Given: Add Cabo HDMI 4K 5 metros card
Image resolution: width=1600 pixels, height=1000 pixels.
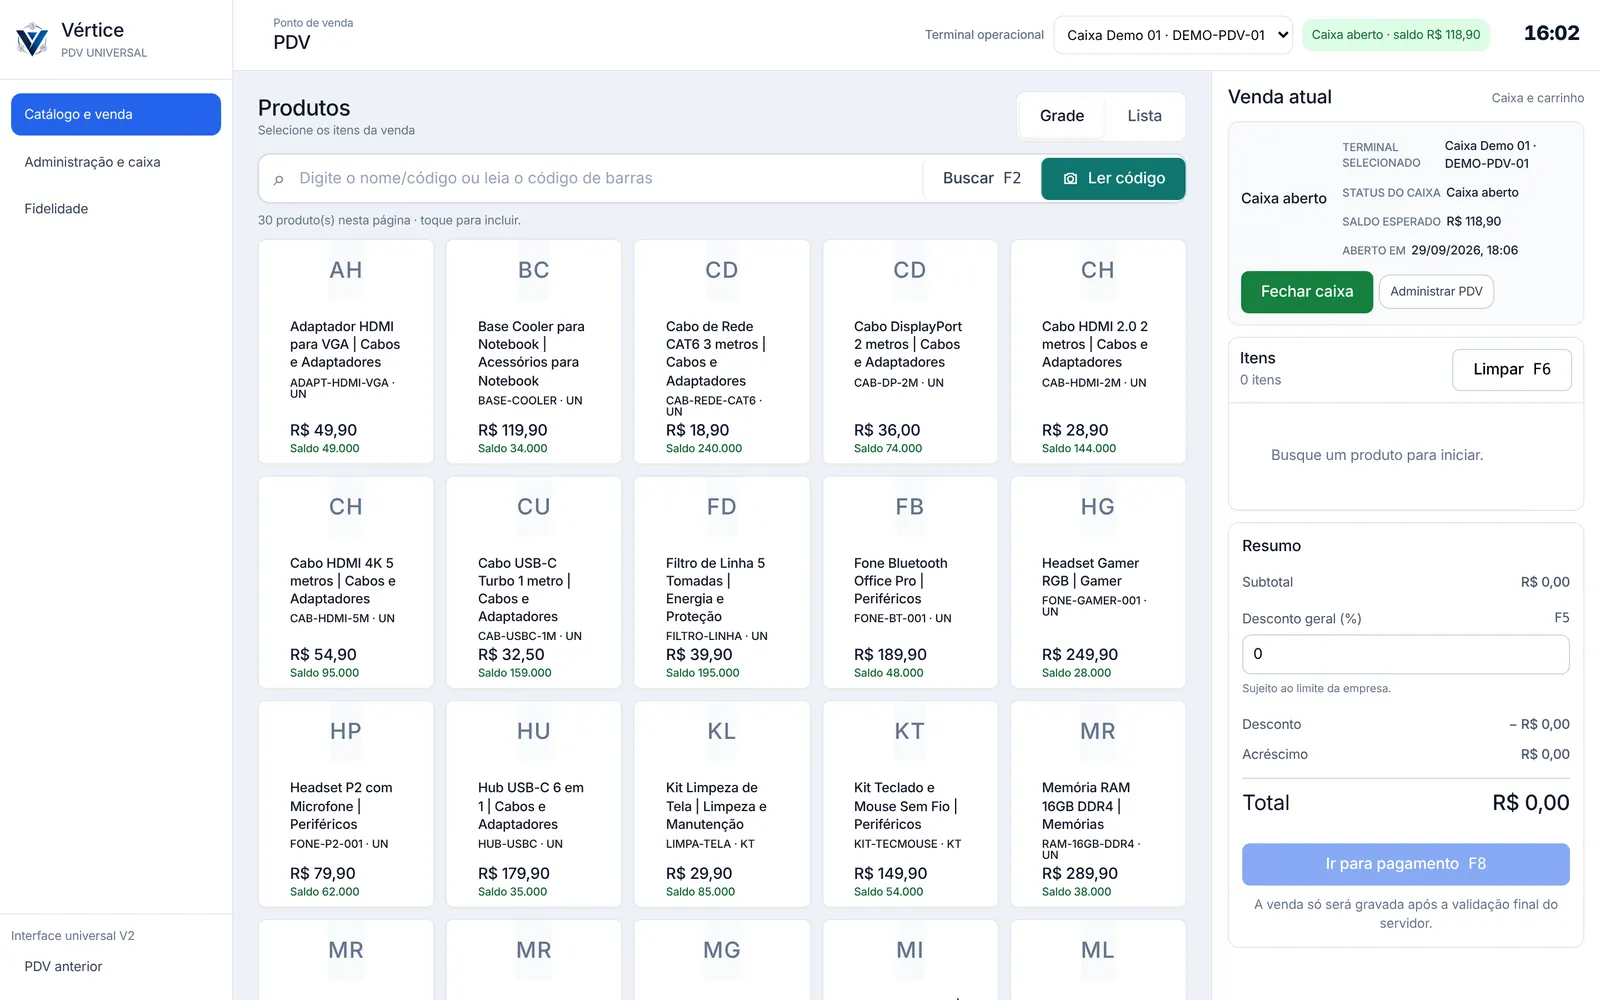Looking at the screenshot, I should (x=346, y=582).
